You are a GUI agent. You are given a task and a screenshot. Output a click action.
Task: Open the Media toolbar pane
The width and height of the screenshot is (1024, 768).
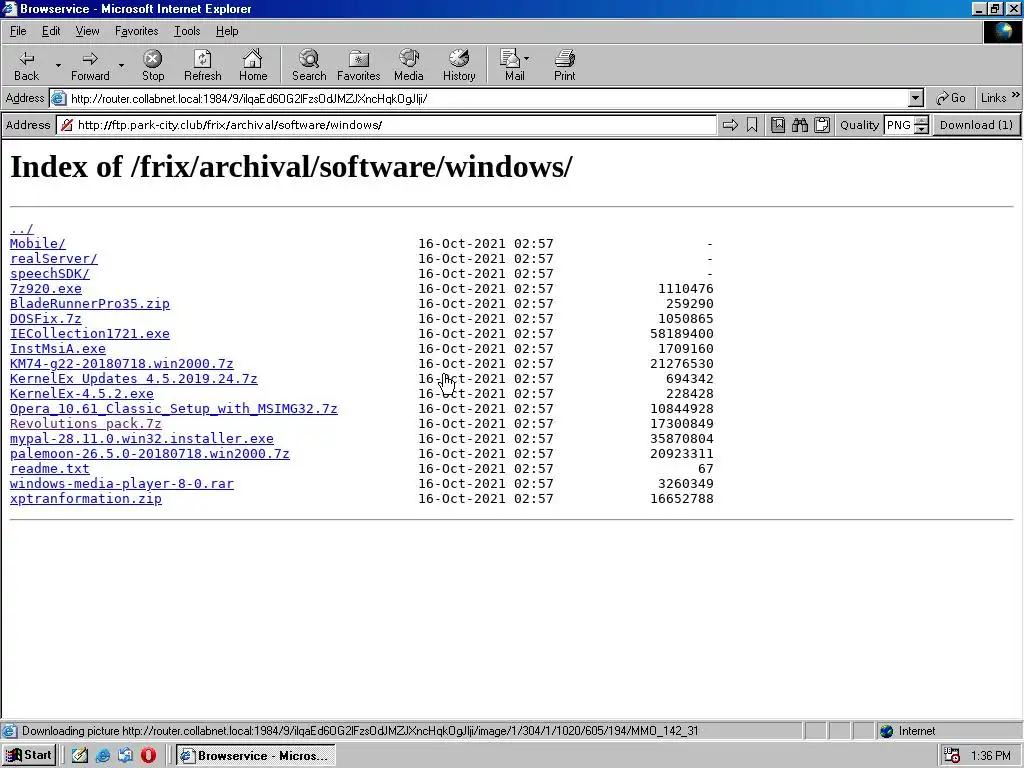point(409,65)
